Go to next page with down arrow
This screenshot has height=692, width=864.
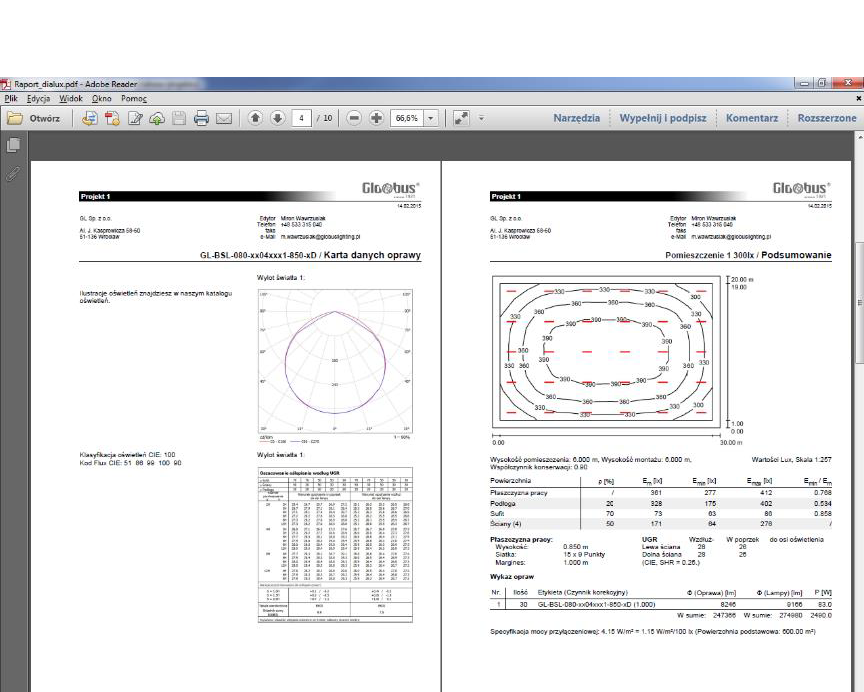point(278,118)
